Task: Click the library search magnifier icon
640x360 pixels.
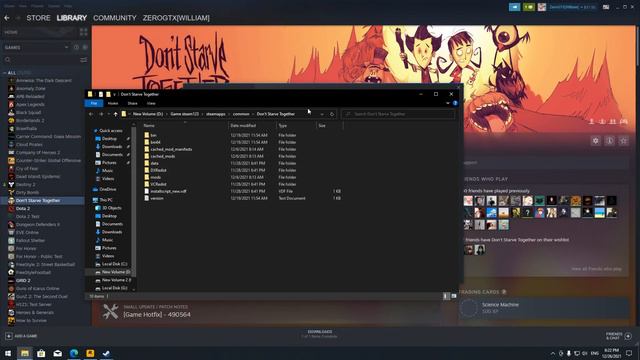Action: coord(8,60)
